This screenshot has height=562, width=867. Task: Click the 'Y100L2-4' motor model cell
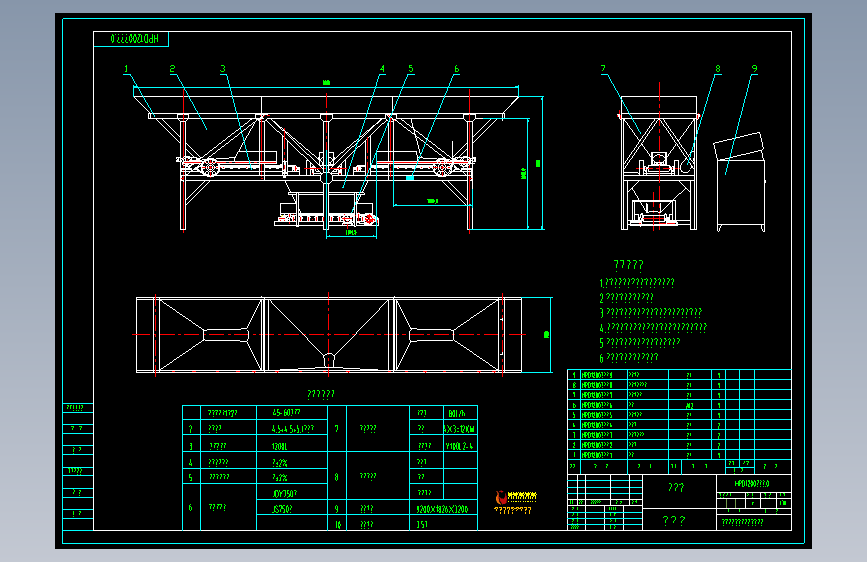pos(460,446)
